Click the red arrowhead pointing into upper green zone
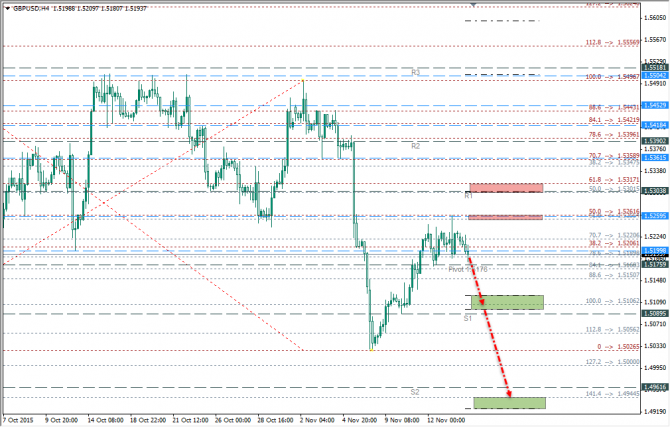Viewport: 670px width, 427px height. 482,302
